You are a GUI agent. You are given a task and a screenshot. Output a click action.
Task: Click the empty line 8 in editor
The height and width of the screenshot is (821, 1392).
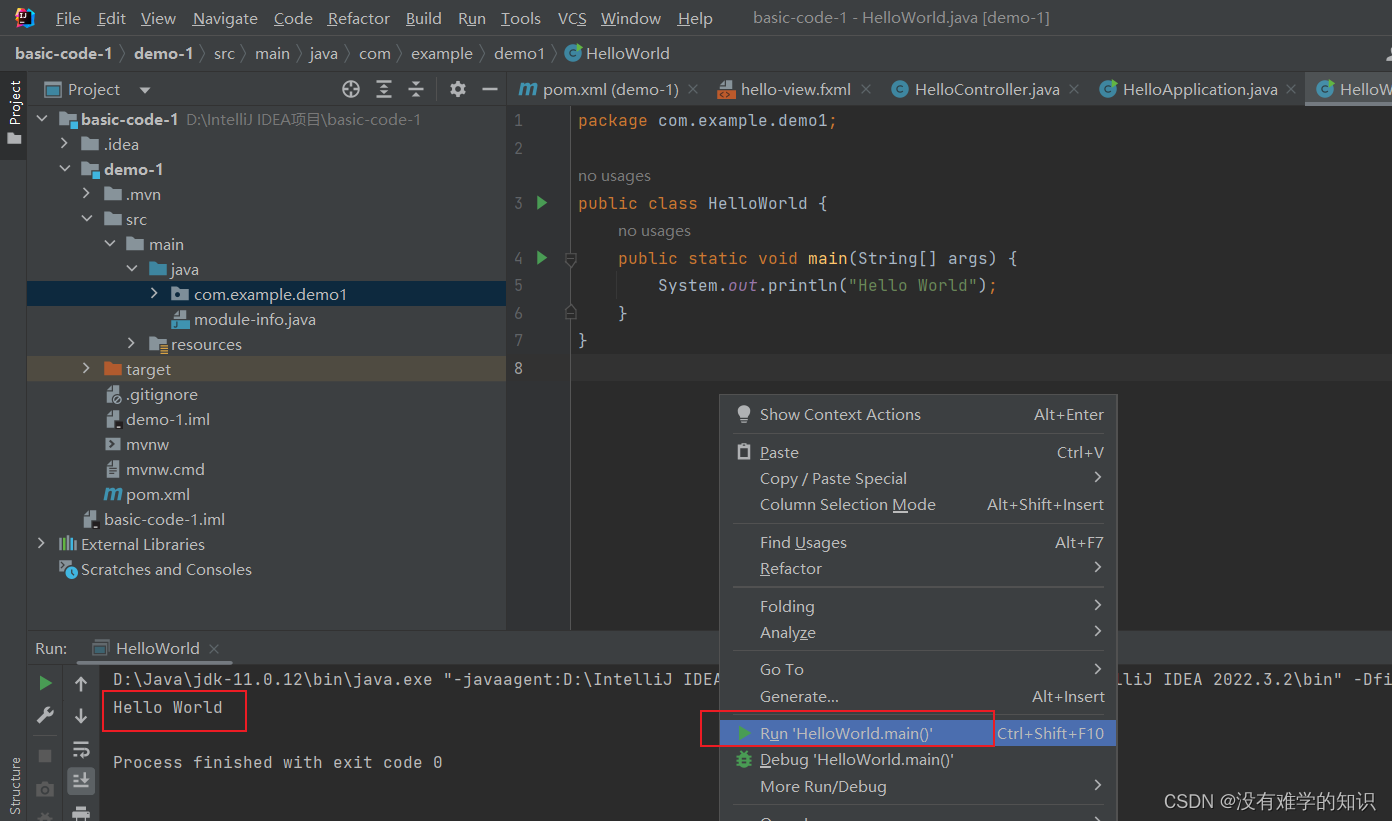pyautogui.click(x=980, y=368)
